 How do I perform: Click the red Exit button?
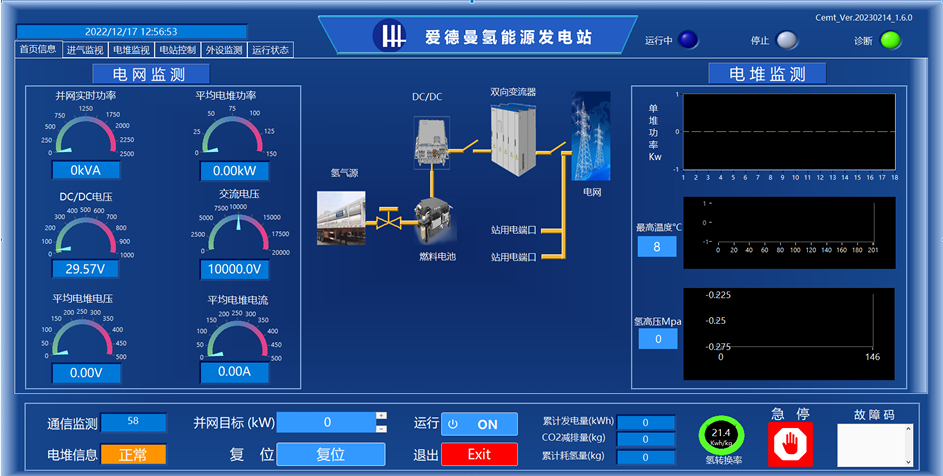[x=479, y=454]
